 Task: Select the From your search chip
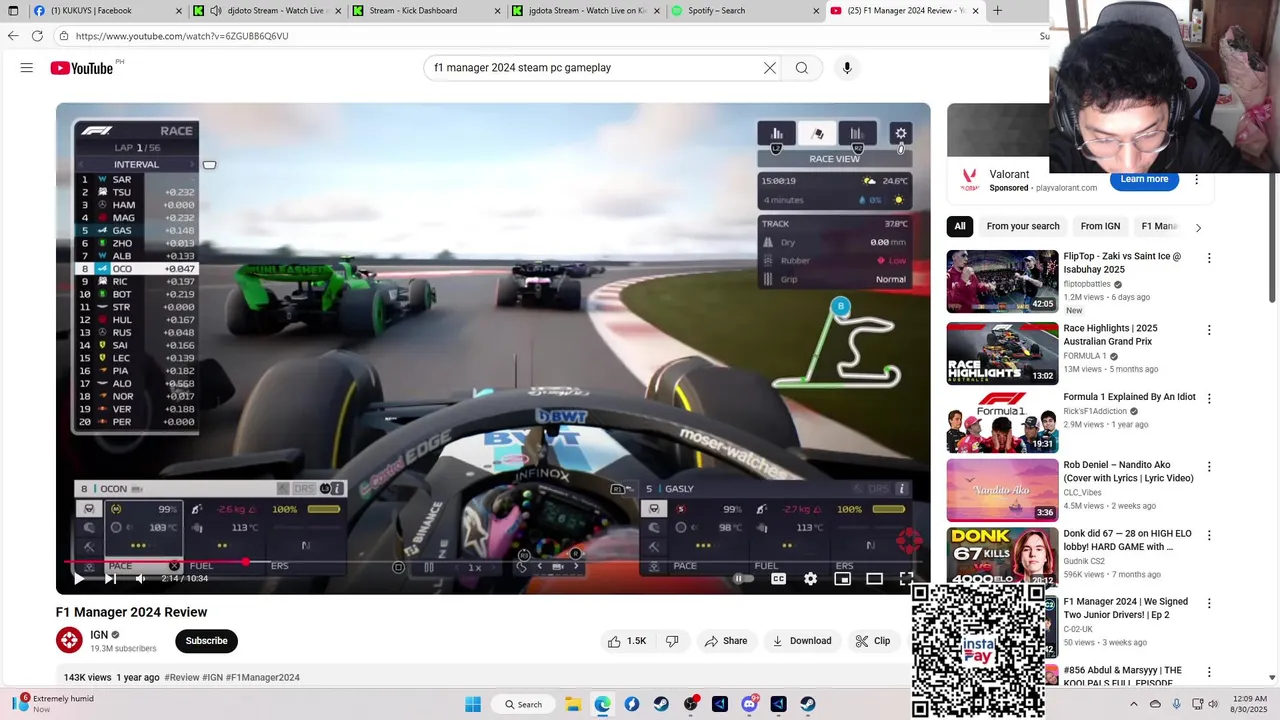point(1023,226)
